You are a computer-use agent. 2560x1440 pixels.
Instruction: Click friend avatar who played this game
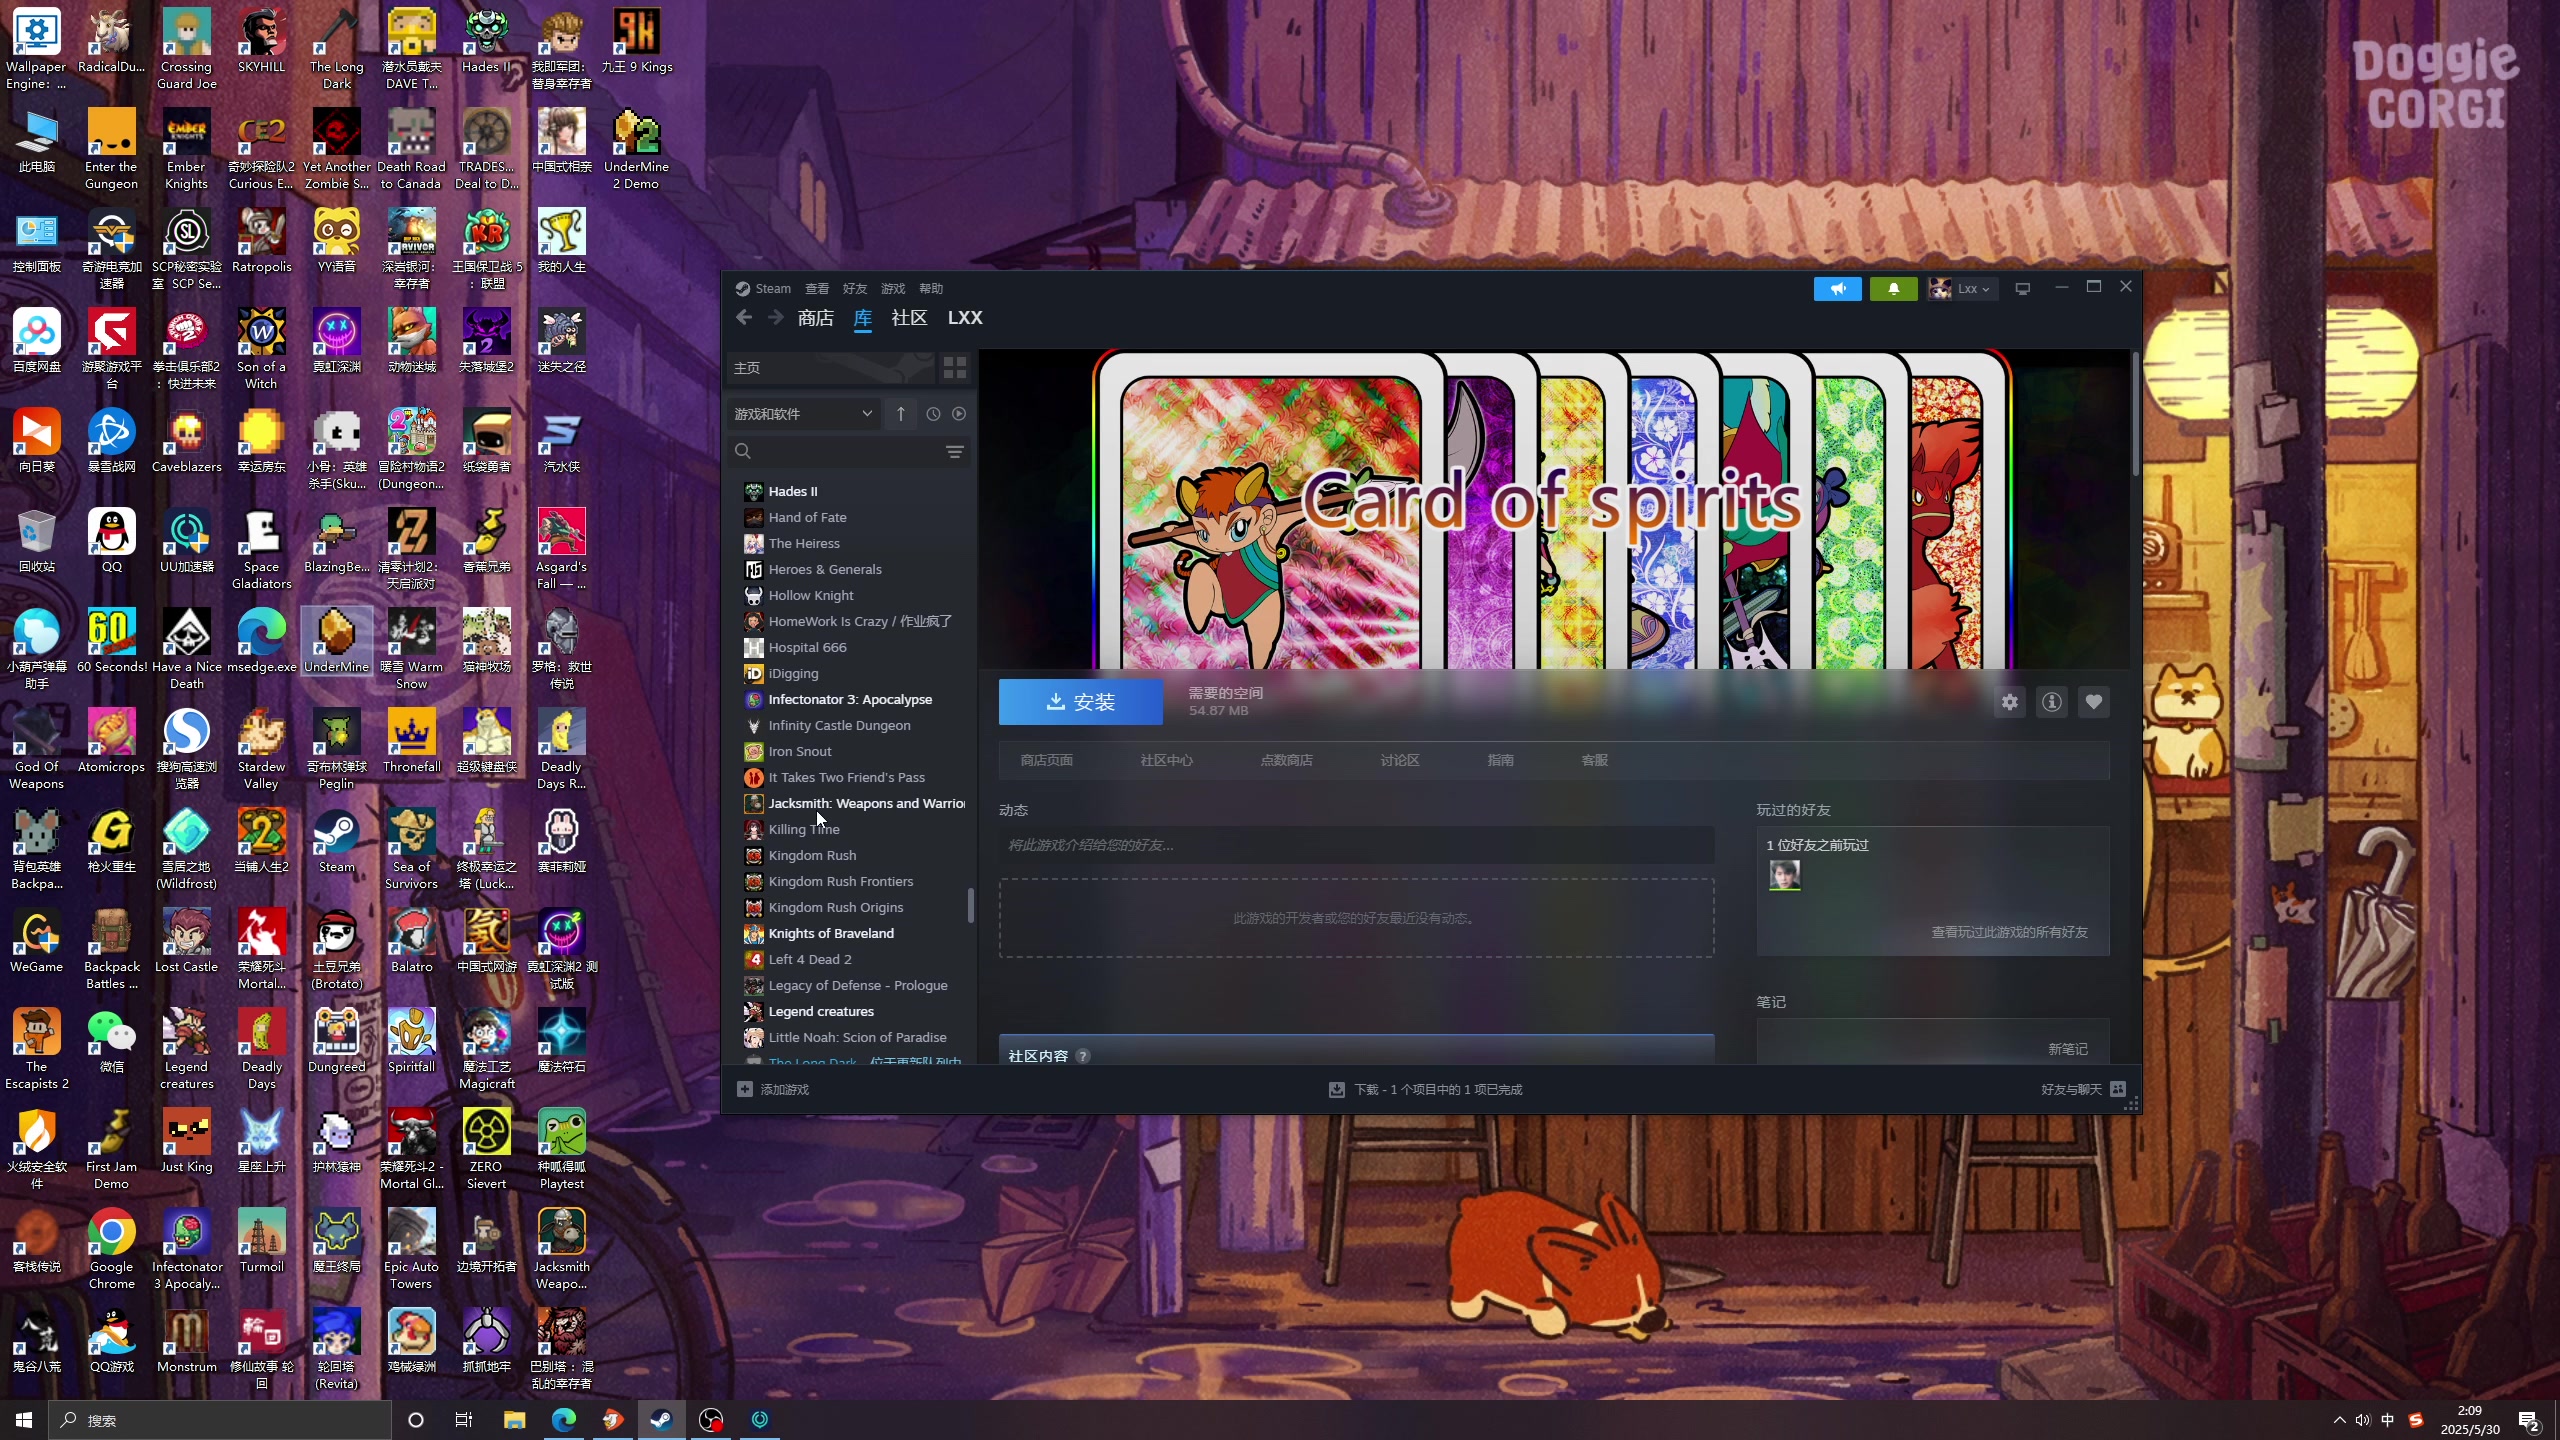coord(1785,875)
